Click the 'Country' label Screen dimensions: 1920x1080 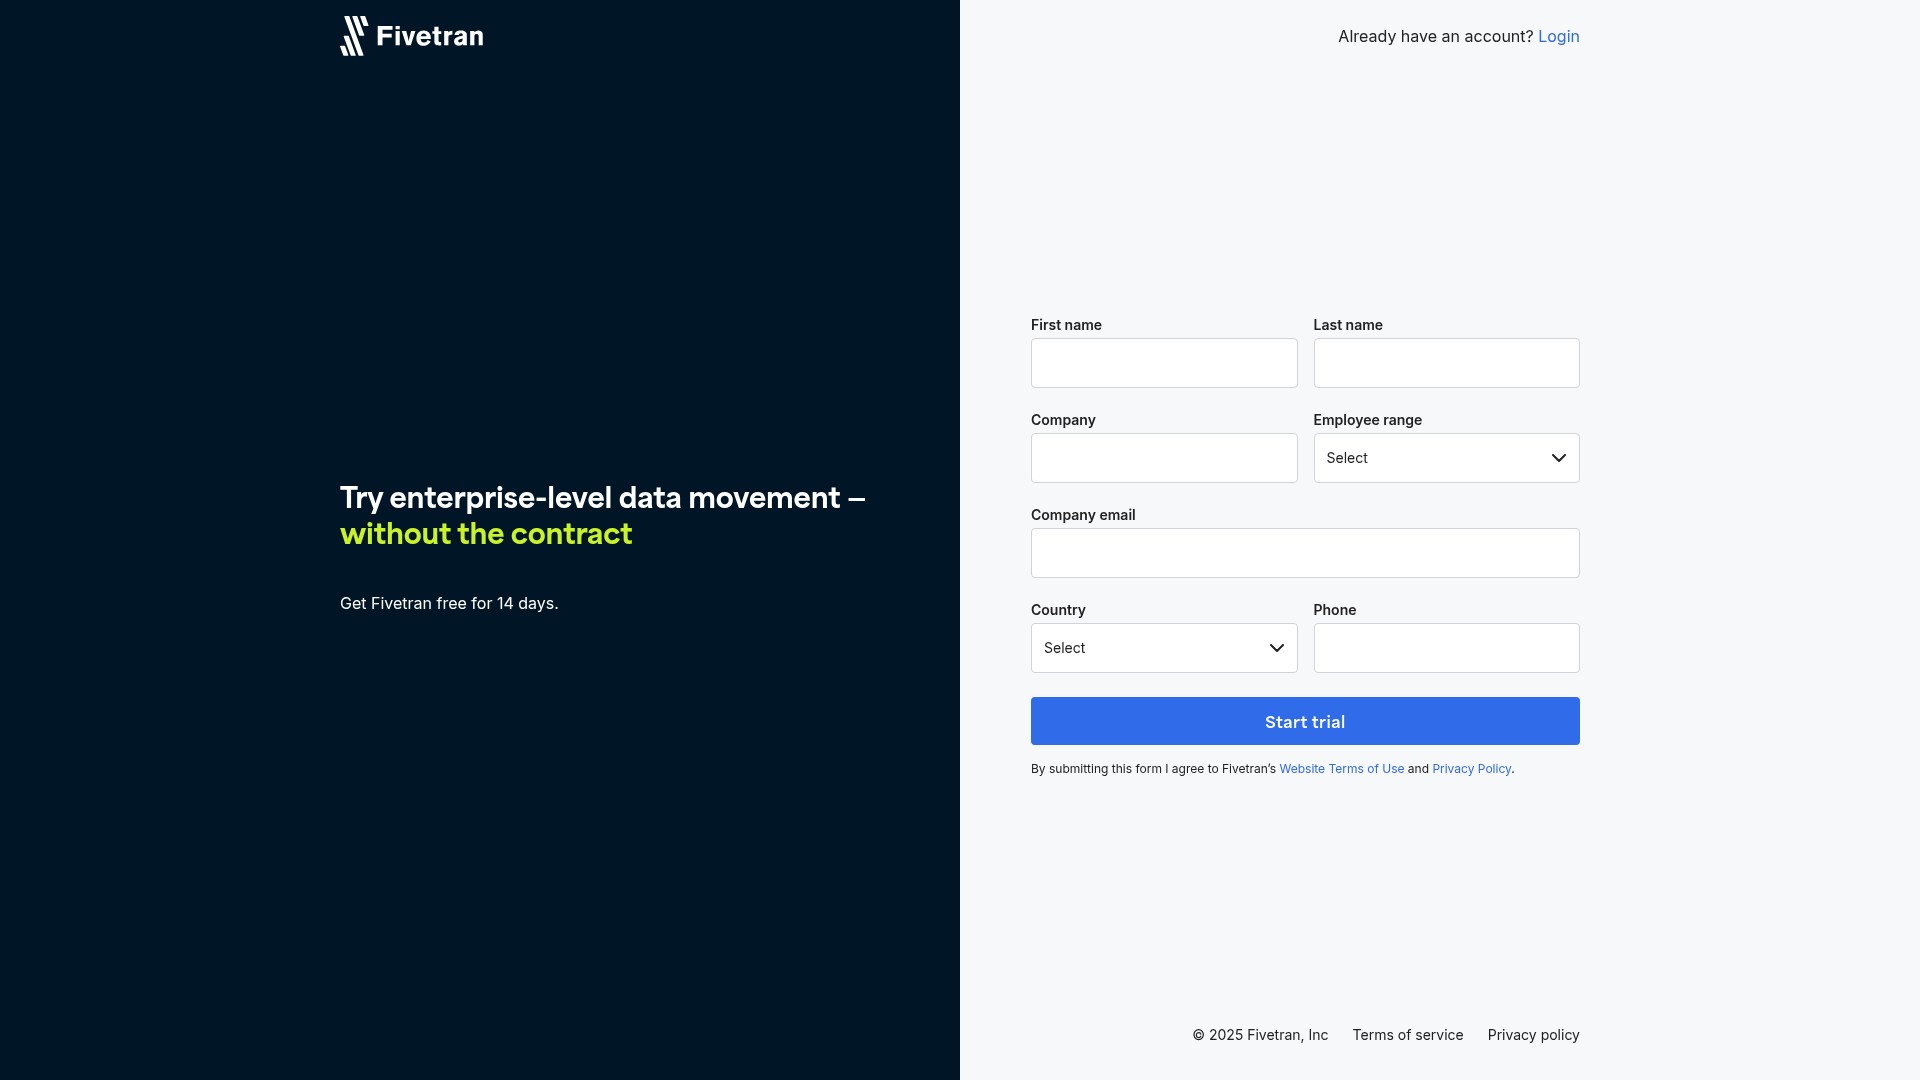pos(1058,610)
